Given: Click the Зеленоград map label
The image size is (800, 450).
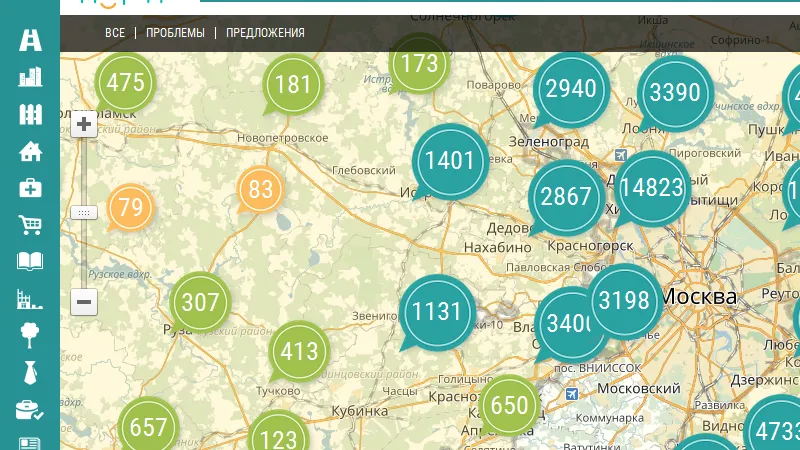Looking at the screenshot, I should pyautogui.click(x=548, y=142).
